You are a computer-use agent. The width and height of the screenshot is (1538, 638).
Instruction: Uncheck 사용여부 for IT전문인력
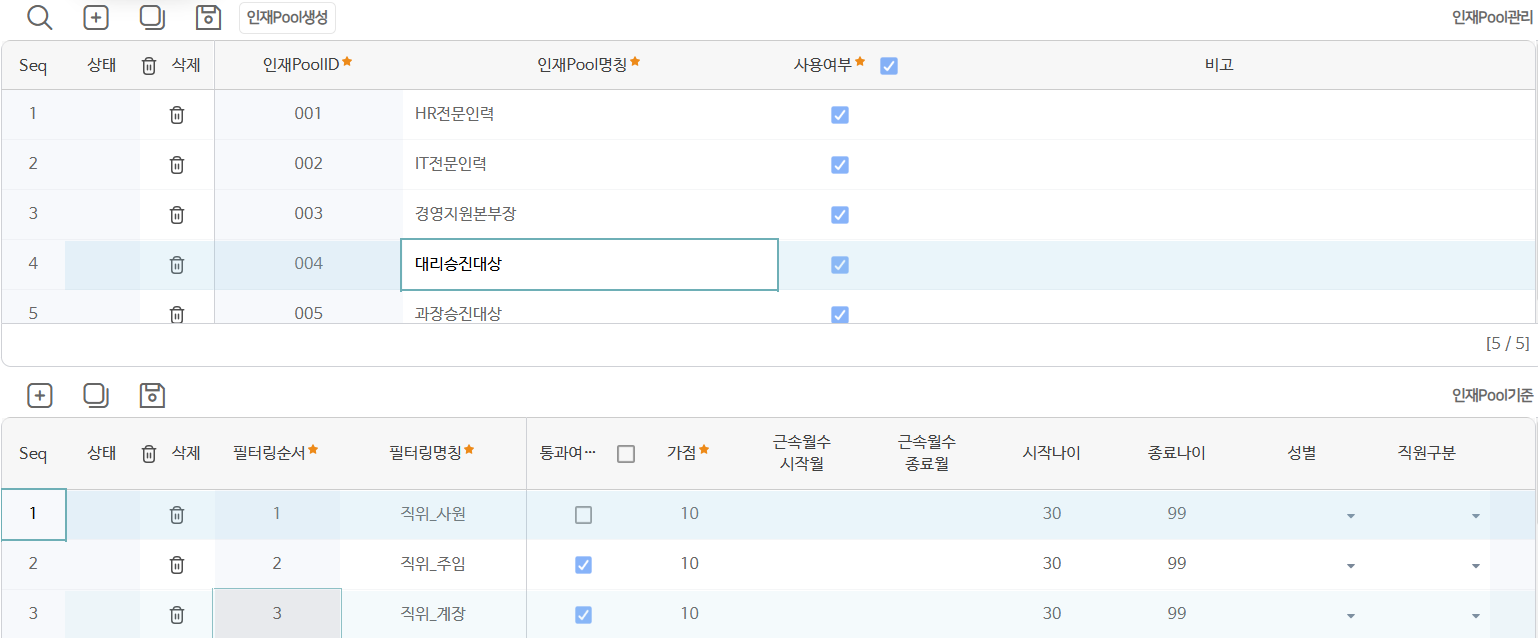(x=840, y=165)
